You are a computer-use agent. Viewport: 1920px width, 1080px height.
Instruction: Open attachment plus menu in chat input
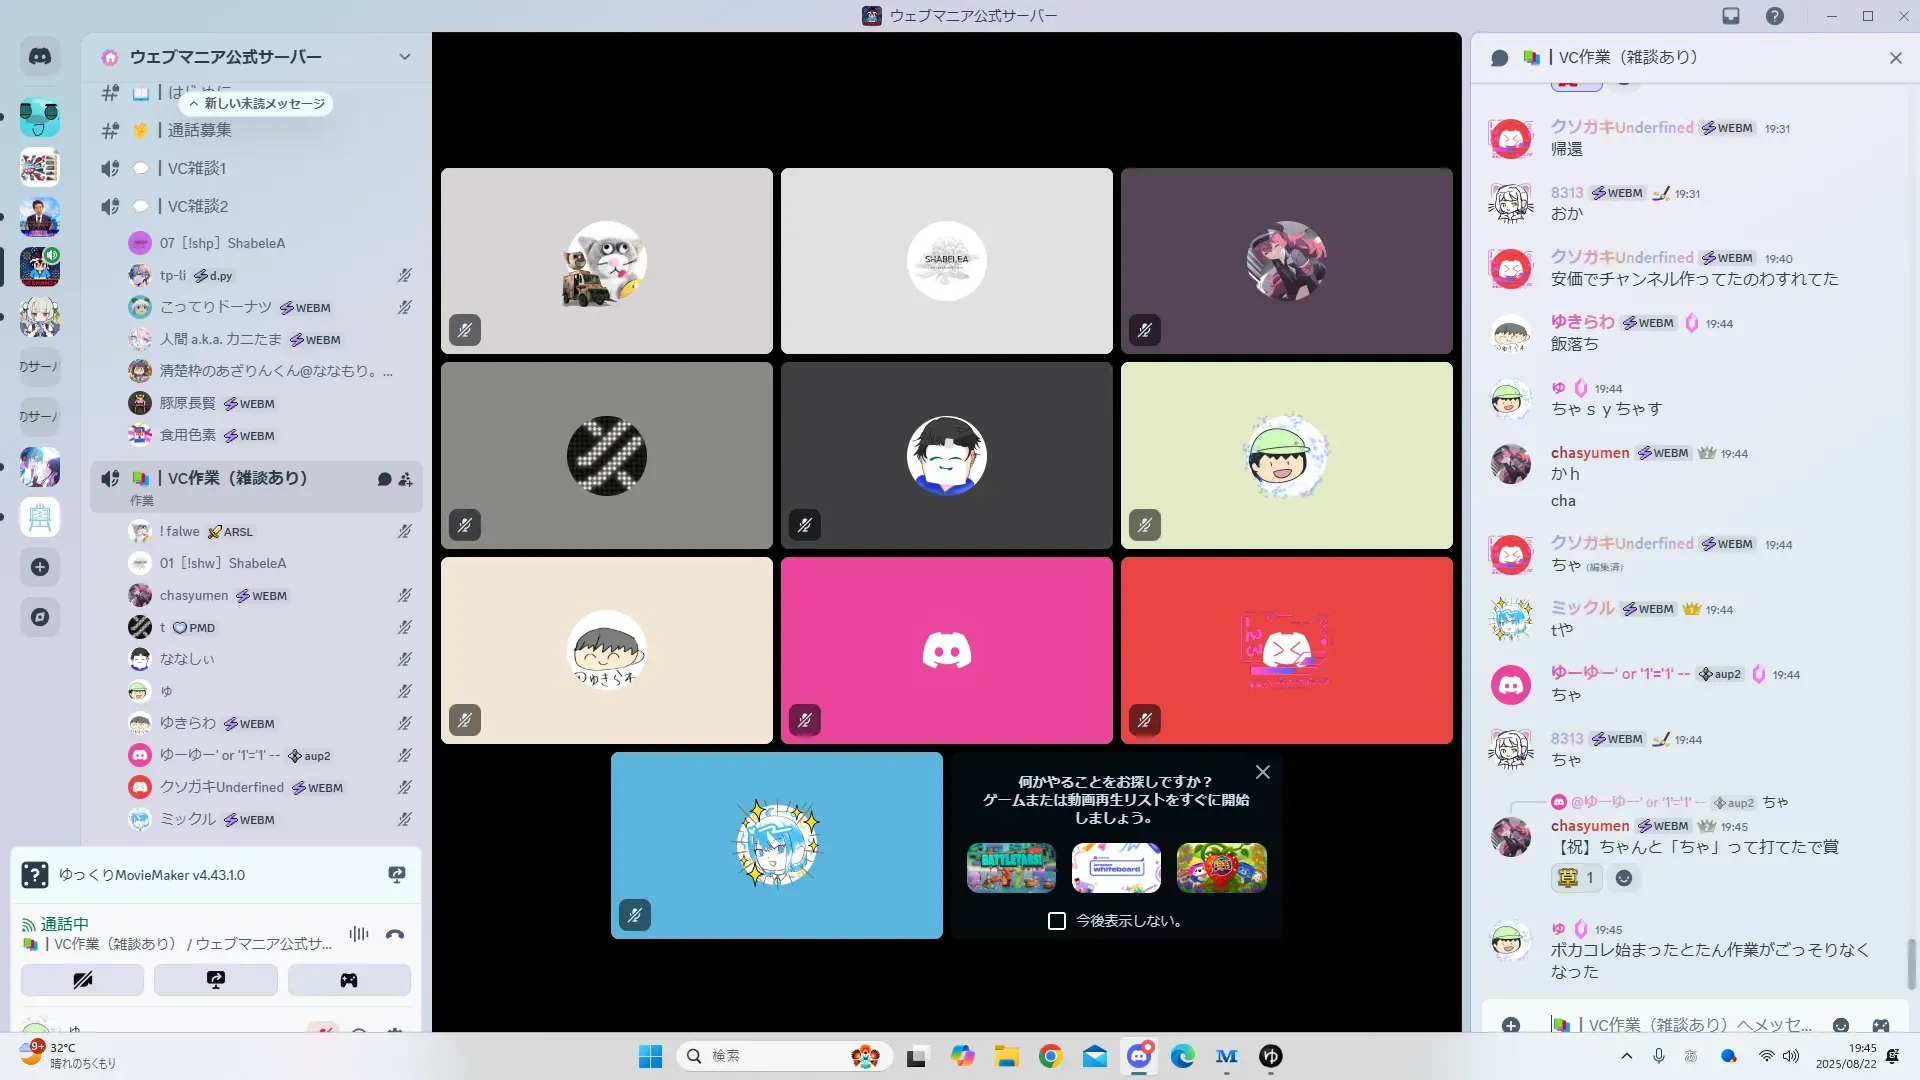pyautogui.click(x=1511, y=1025)
